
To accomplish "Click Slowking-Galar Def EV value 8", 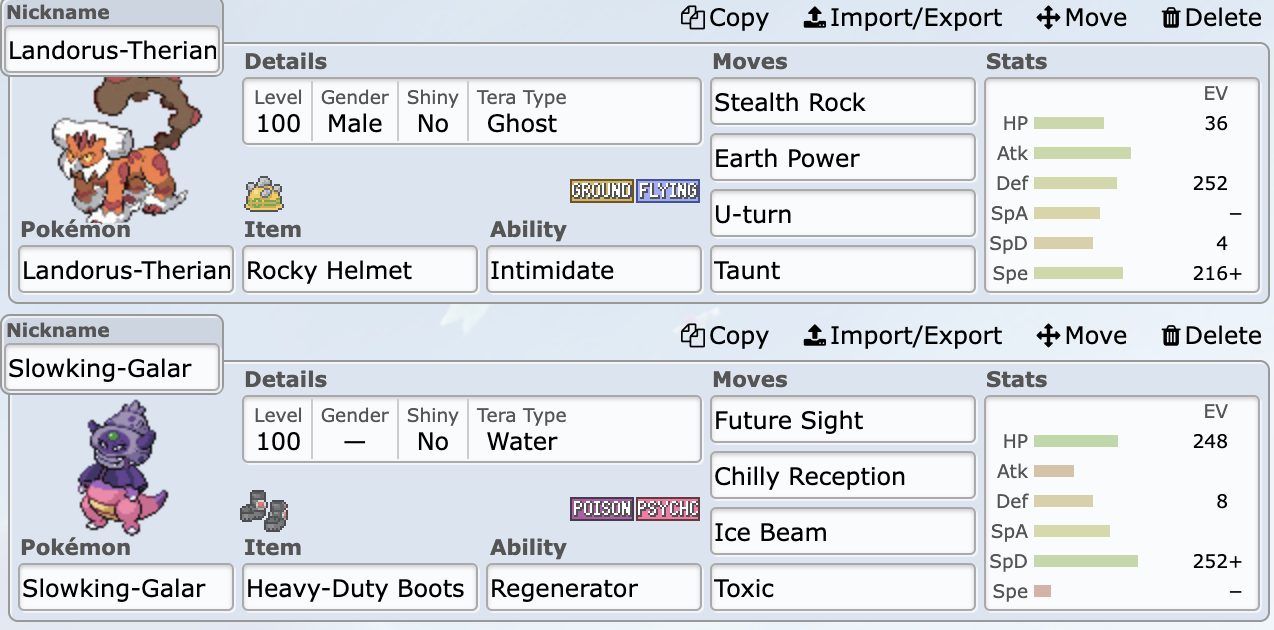I will (x=1222, y=501).
